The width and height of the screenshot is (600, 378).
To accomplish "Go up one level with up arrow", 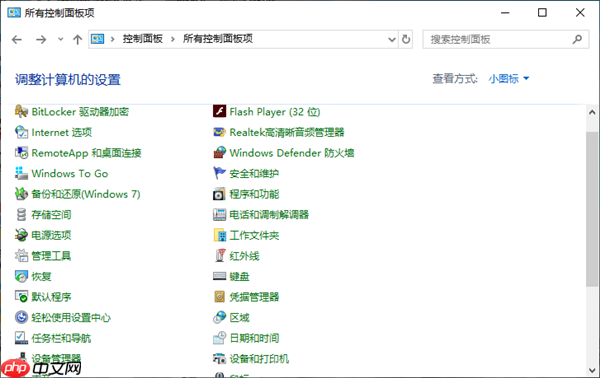I will [x=78, y=39].
